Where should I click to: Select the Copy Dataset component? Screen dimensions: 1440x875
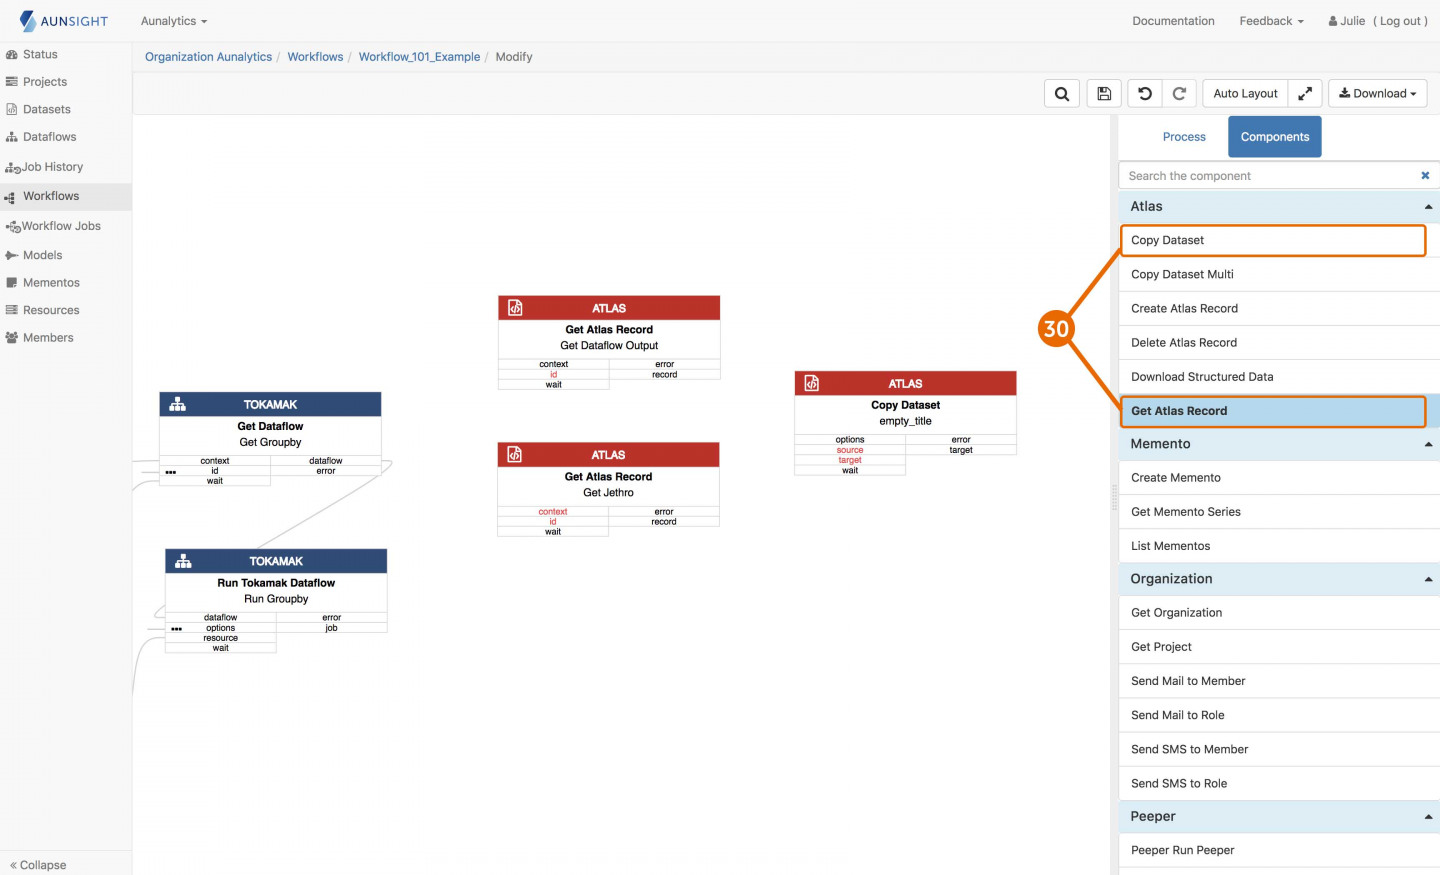(1273, 241)
